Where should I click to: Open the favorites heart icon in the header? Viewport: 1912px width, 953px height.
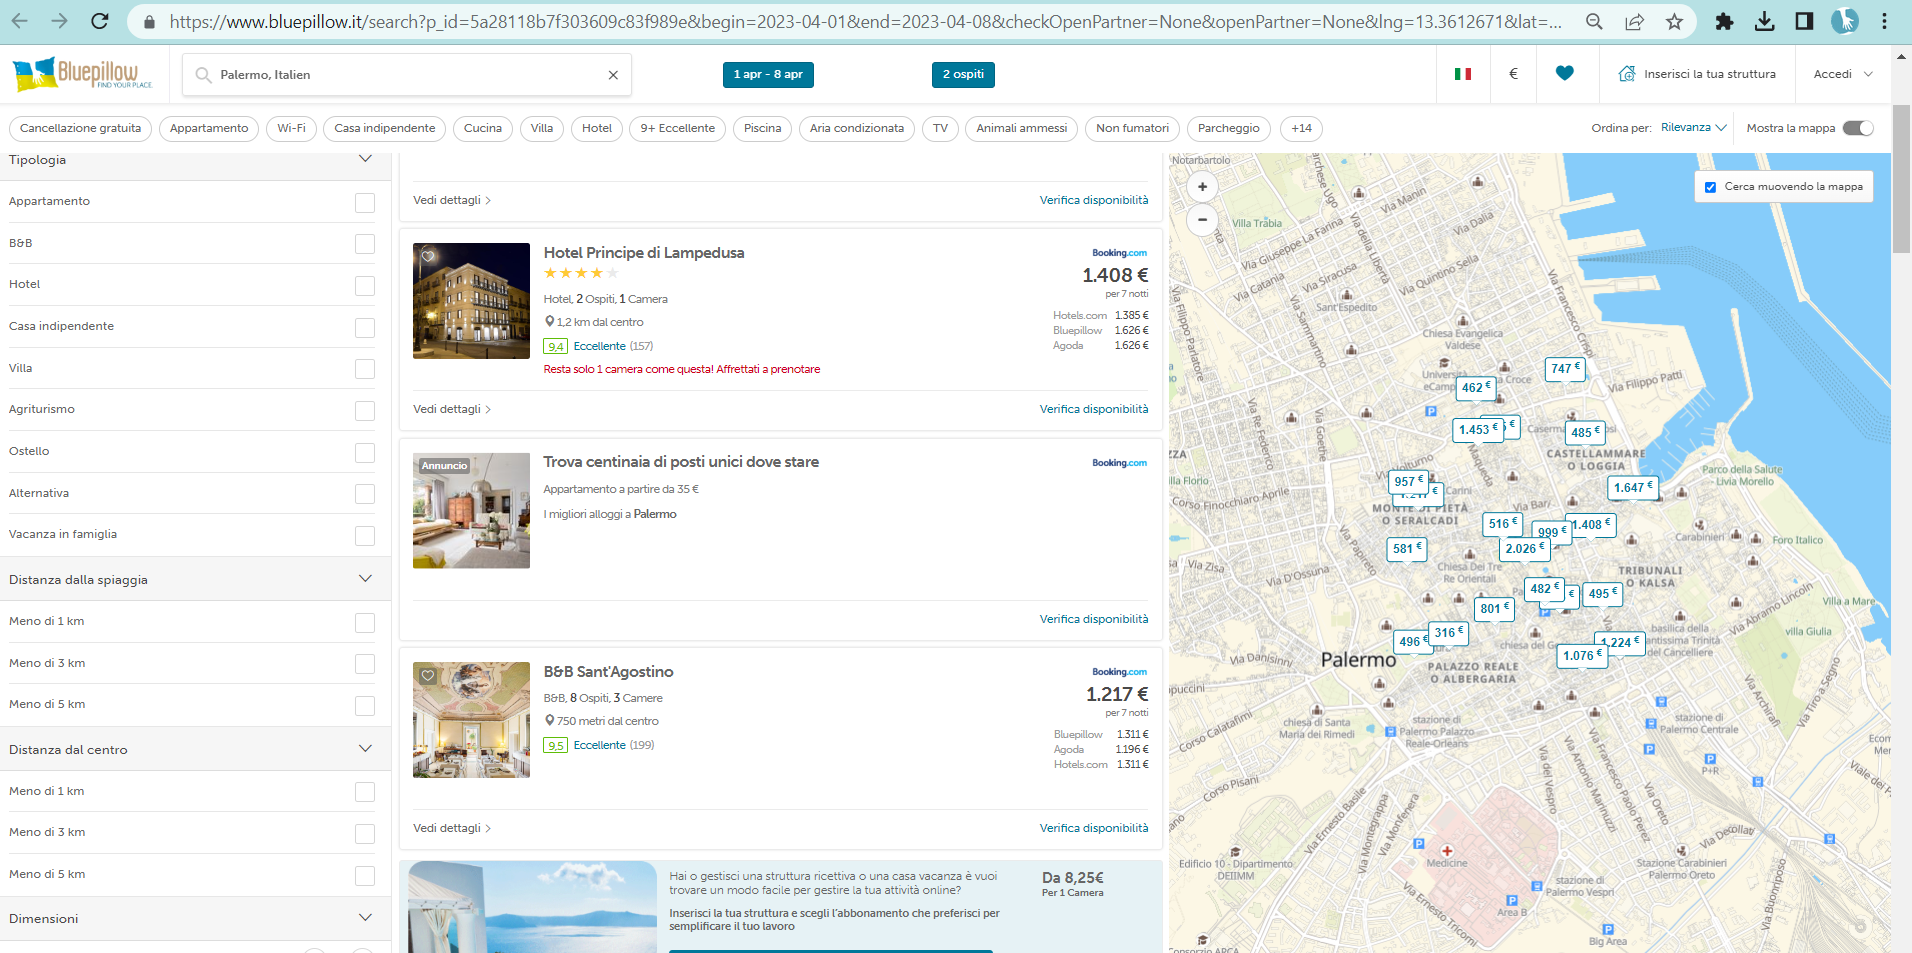click(x=1564, y=74)
